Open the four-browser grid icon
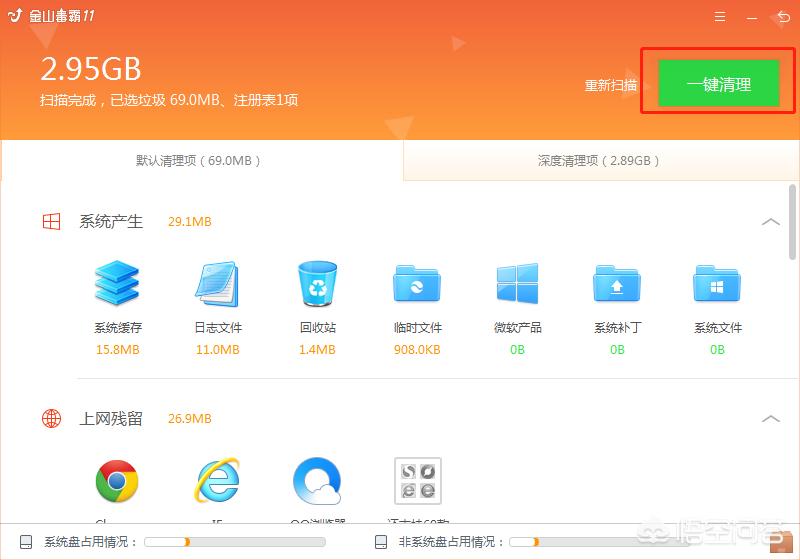Image resolution: width=800 pixels, height=560 pixels. tap(417, 480)
